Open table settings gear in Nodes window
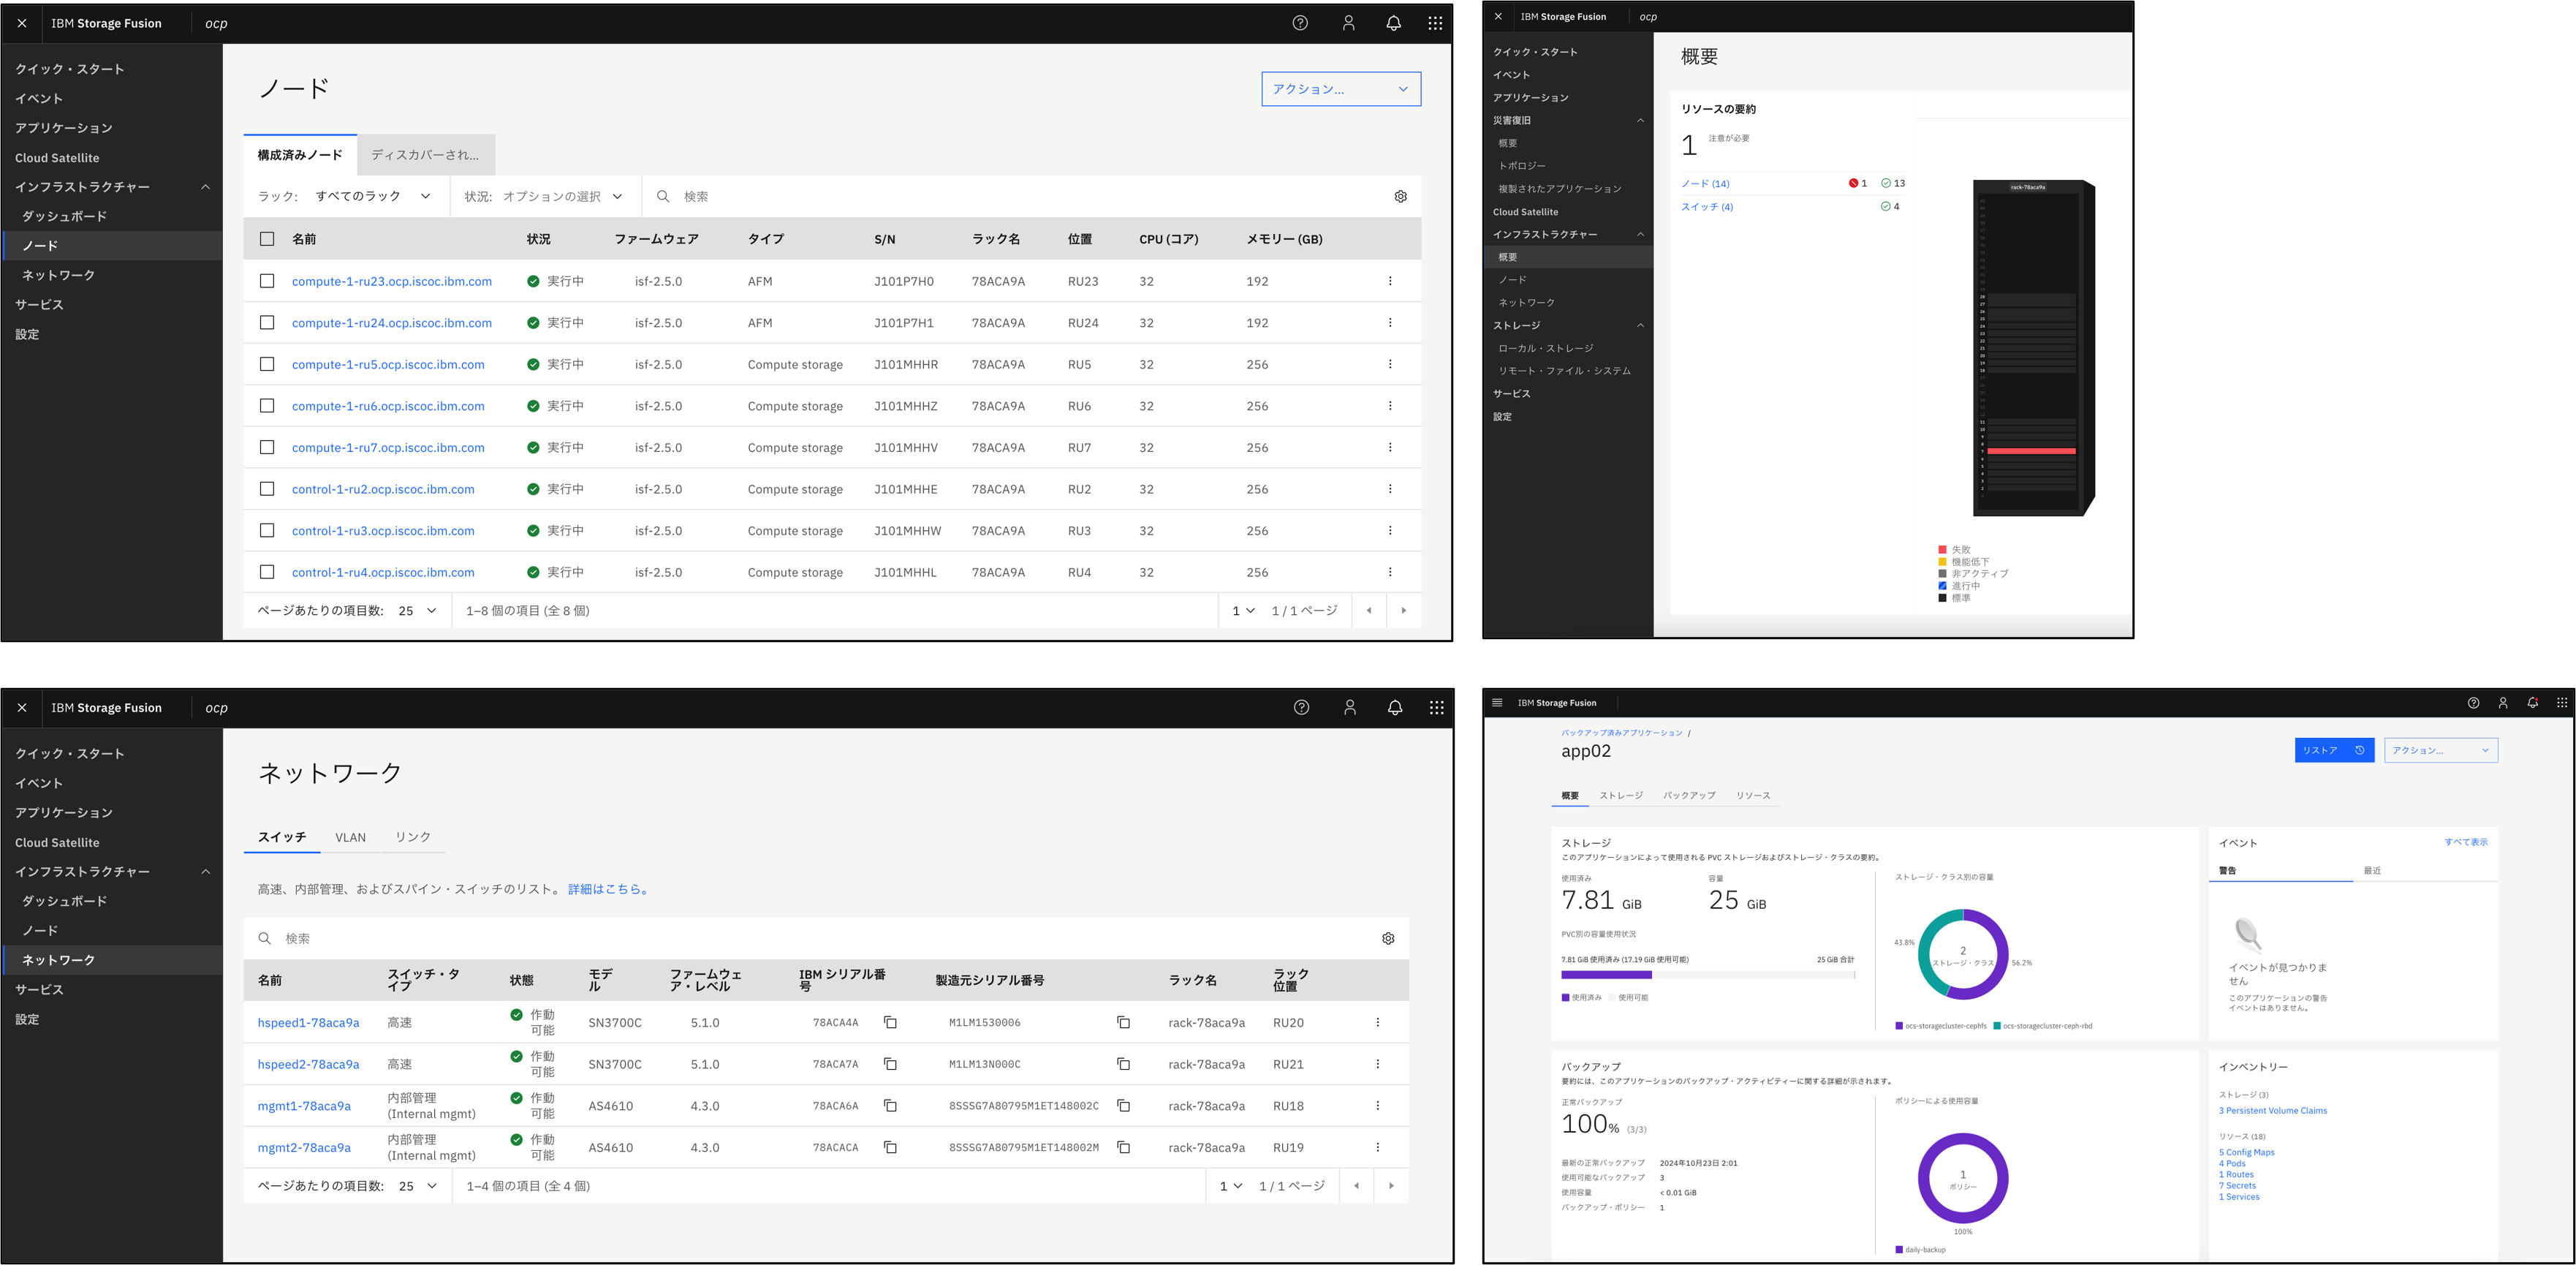 point(1400,197)
